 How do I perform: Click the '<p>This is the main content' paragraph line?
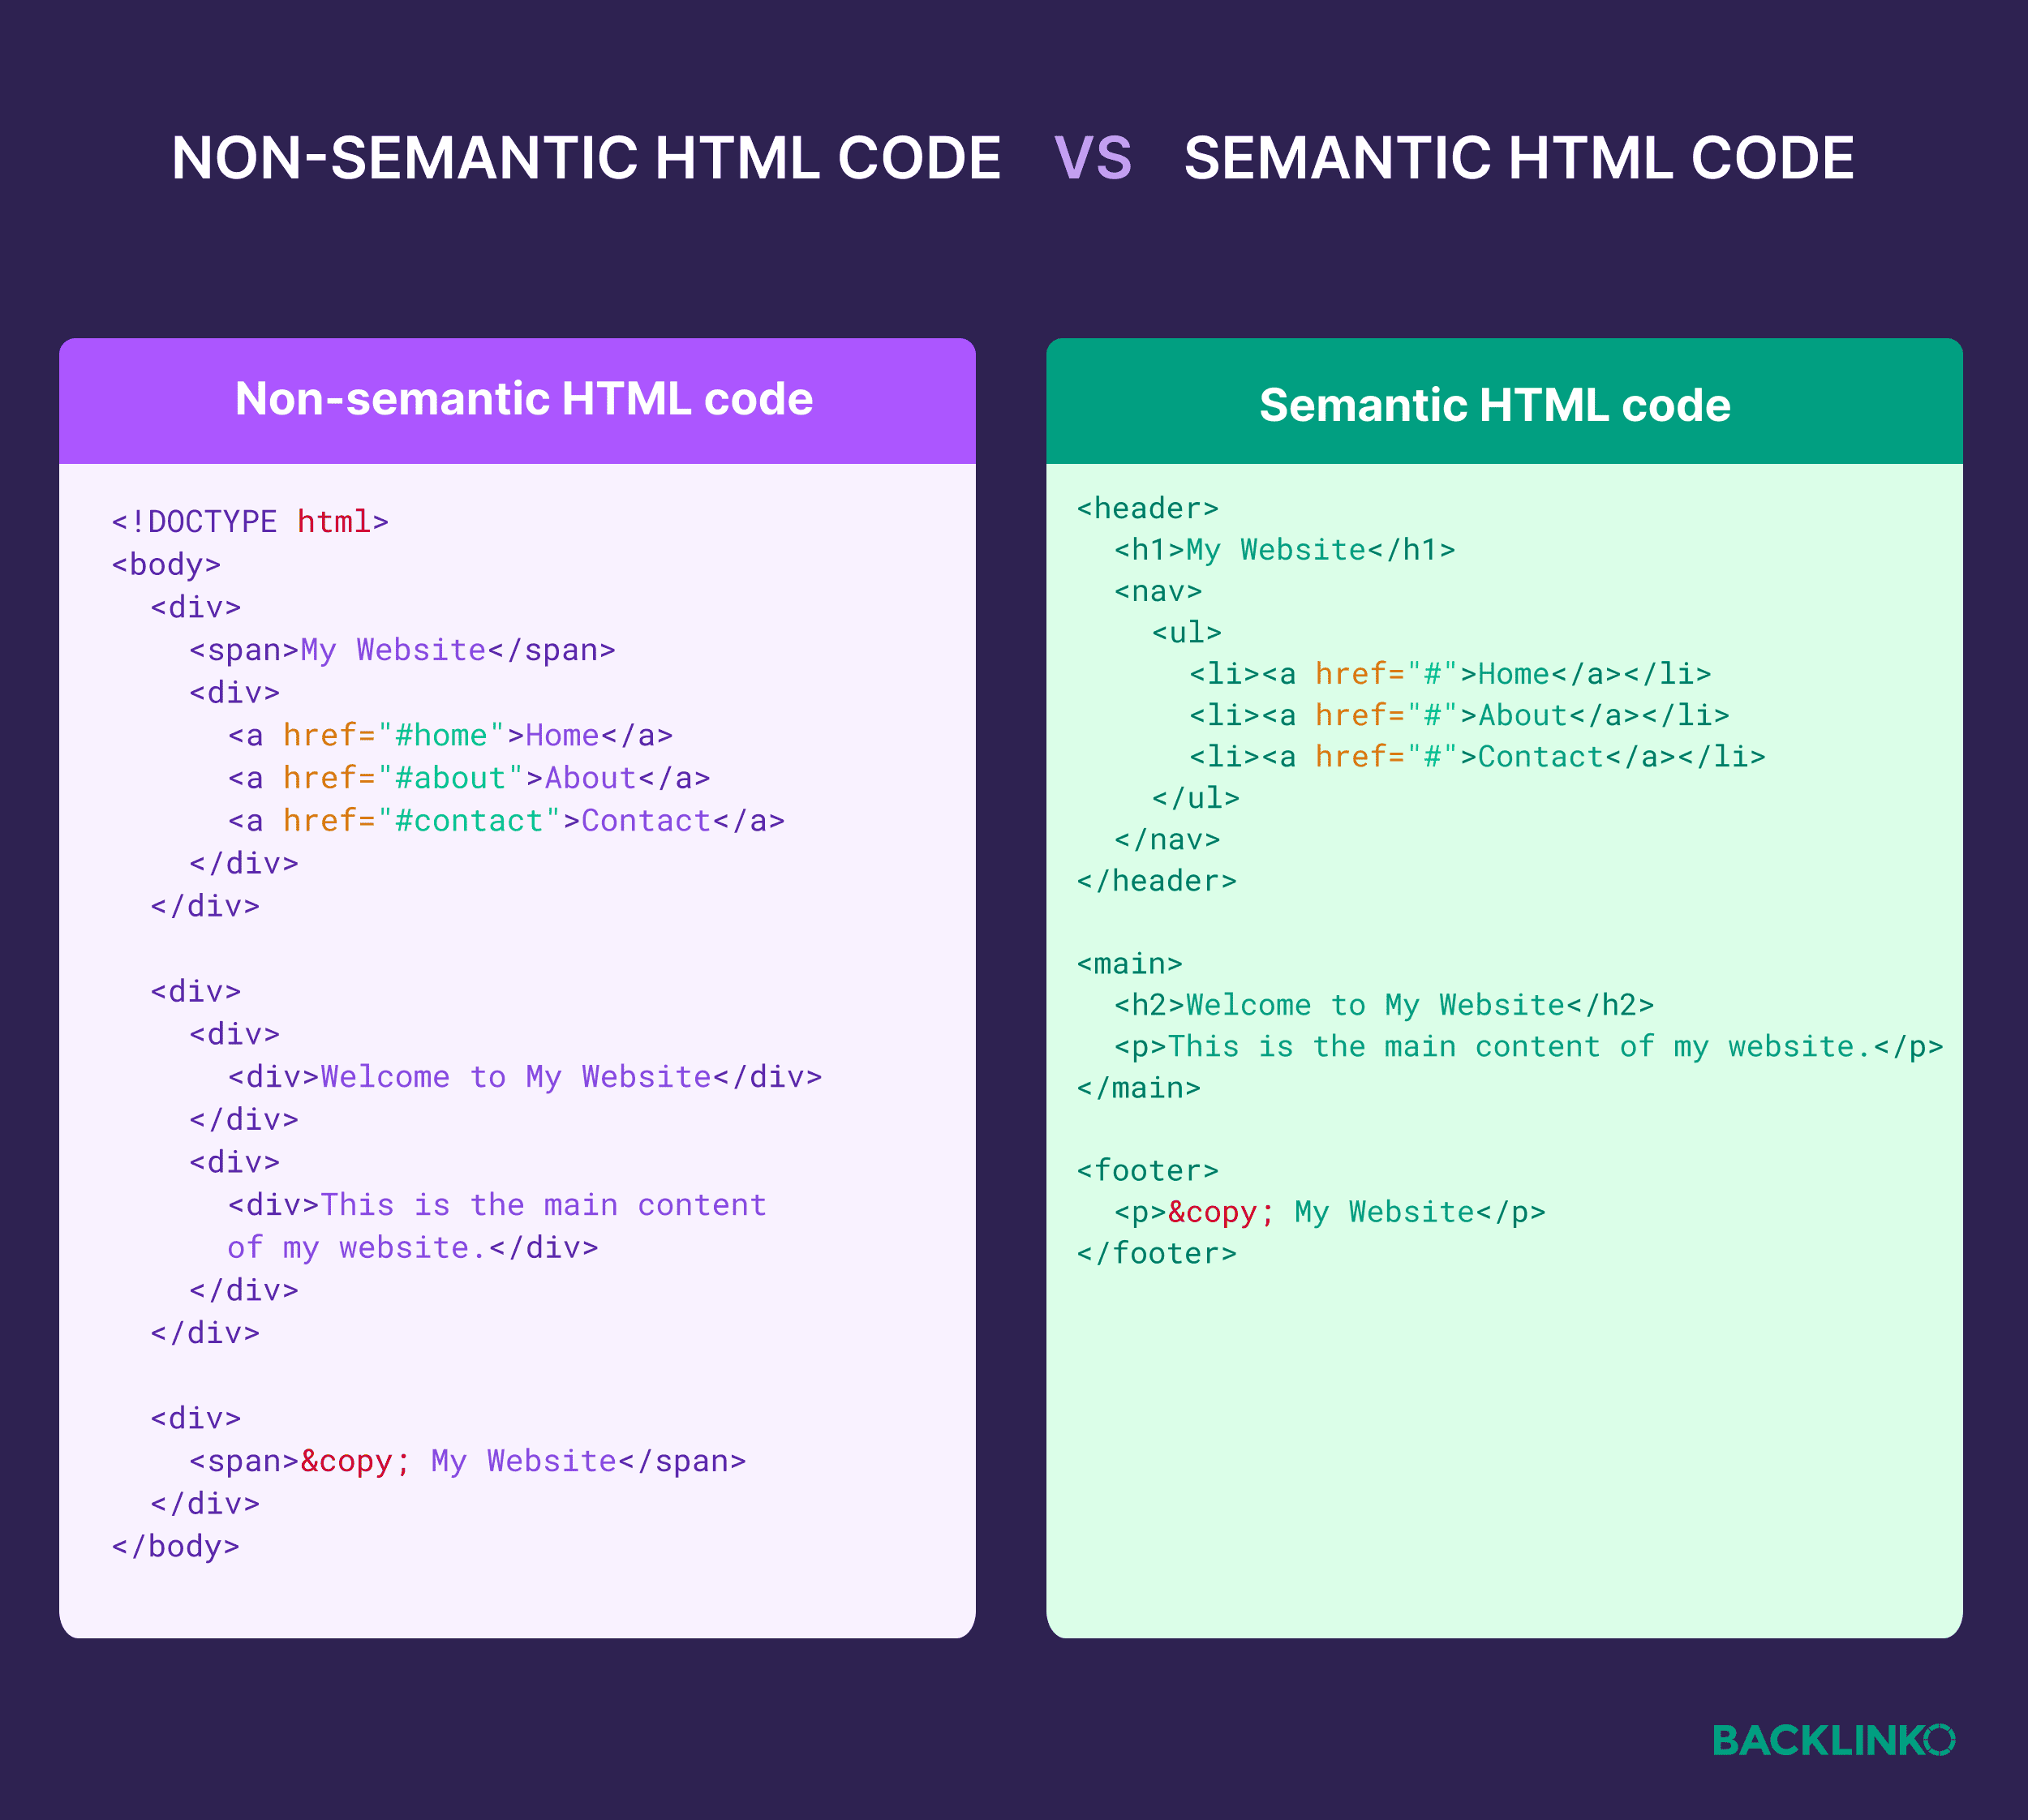(1529, 1047)
